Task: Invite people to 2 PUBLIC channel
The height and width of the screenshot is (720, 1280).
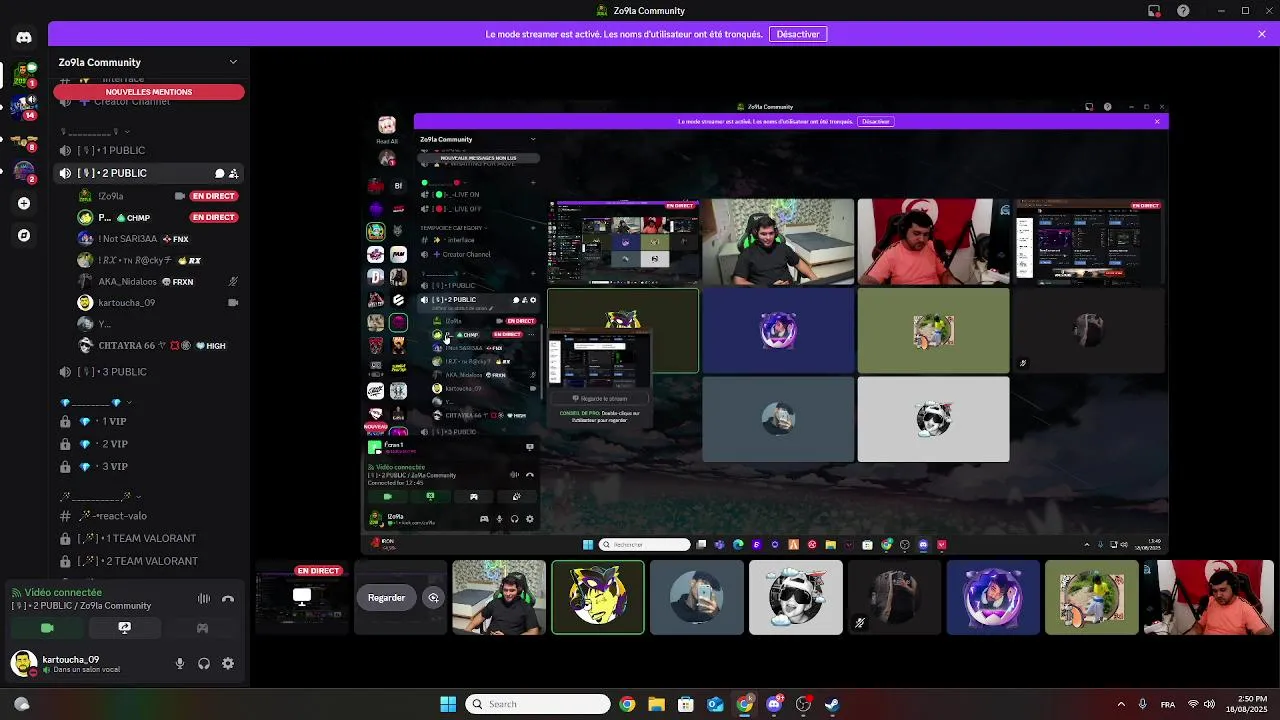Action: 233,173
